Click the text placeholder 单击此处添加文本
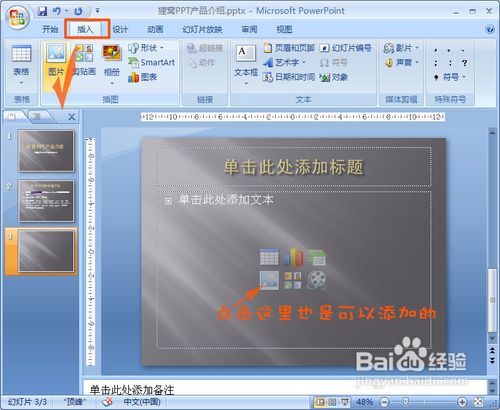 (226, 200)
